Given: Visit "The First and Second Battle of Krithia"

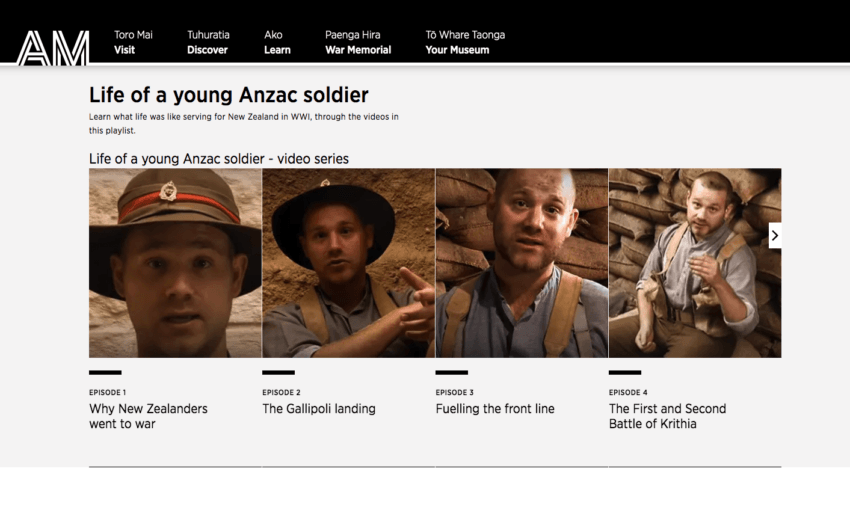Looking at the screenshot, I should (667, 416).
